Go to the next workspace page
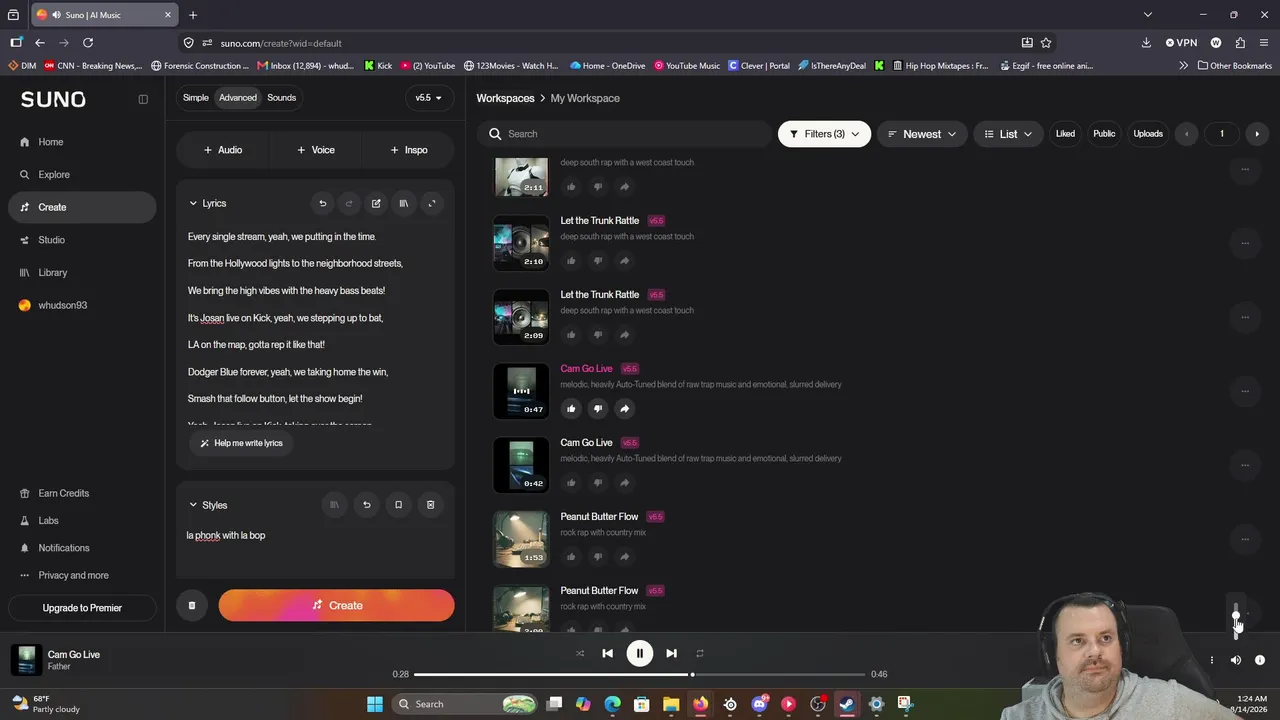The image size is (1280, 720). [x=1257, y=134]
